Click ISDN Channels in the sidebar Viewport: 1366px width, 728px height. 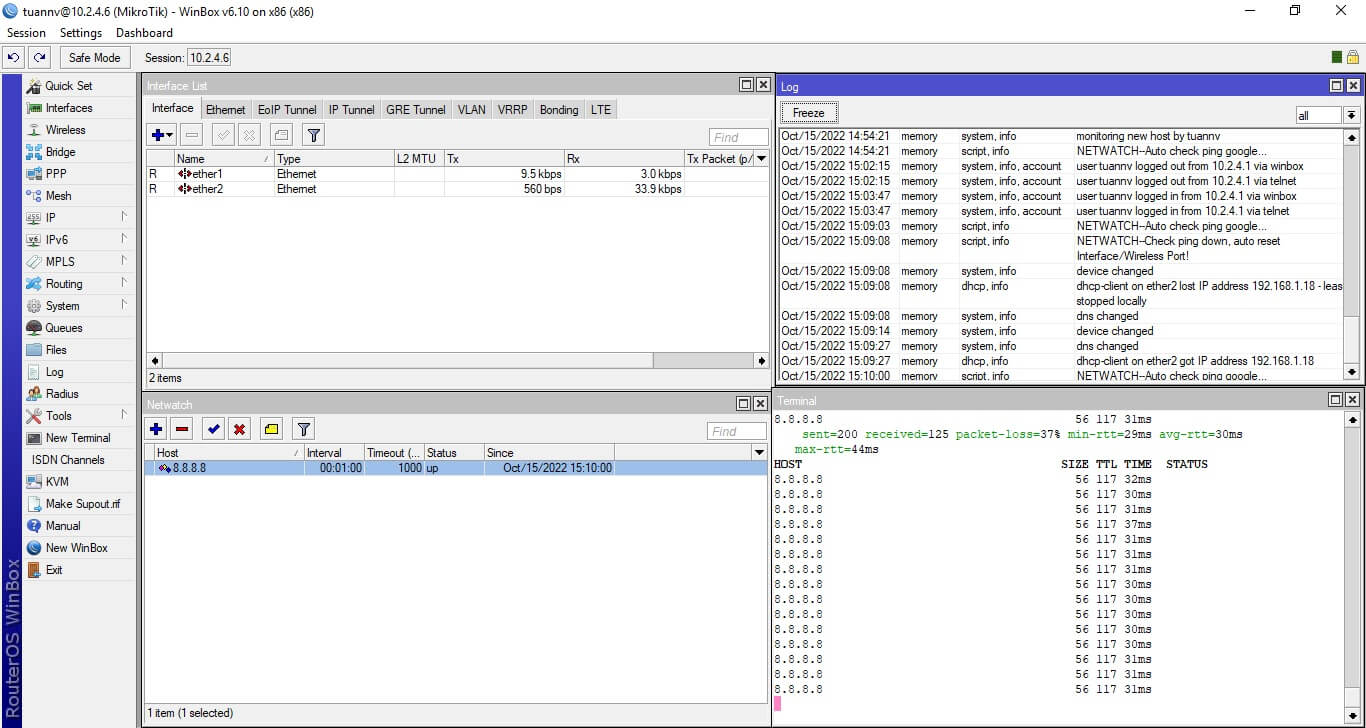68,460
